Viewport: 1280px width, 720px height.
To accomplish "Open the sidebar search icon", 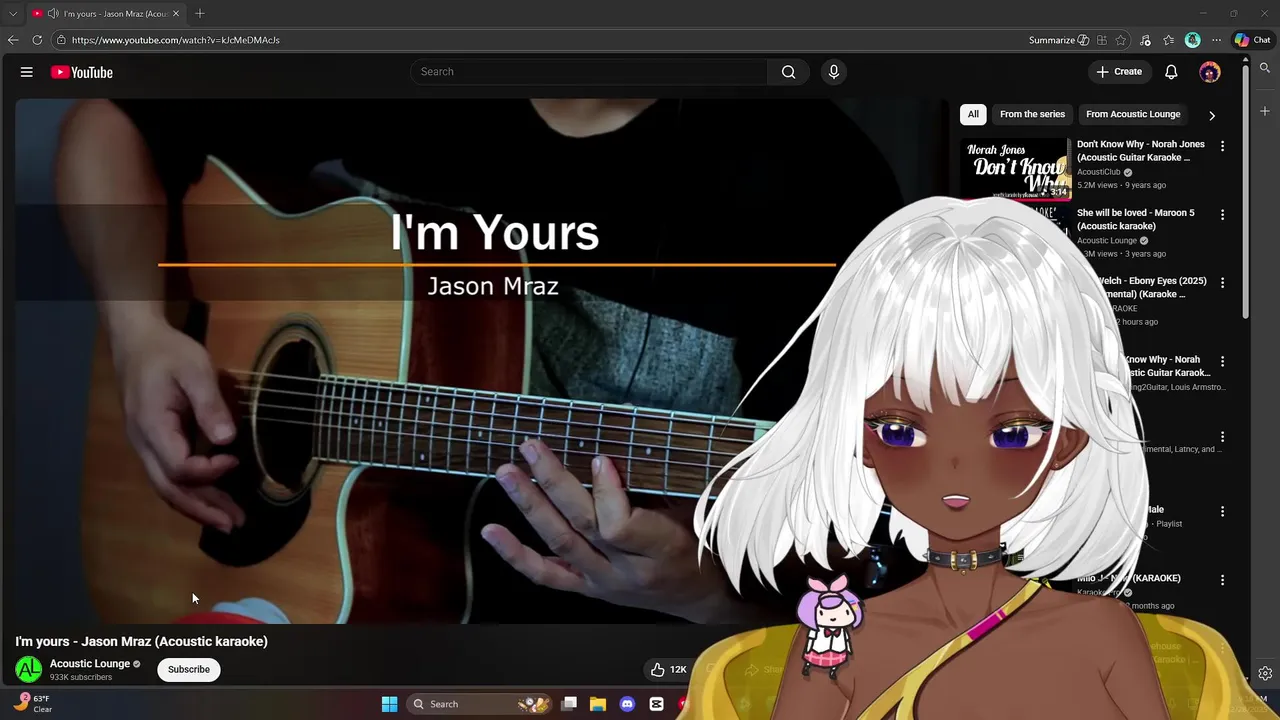I will pos(1265,68).
